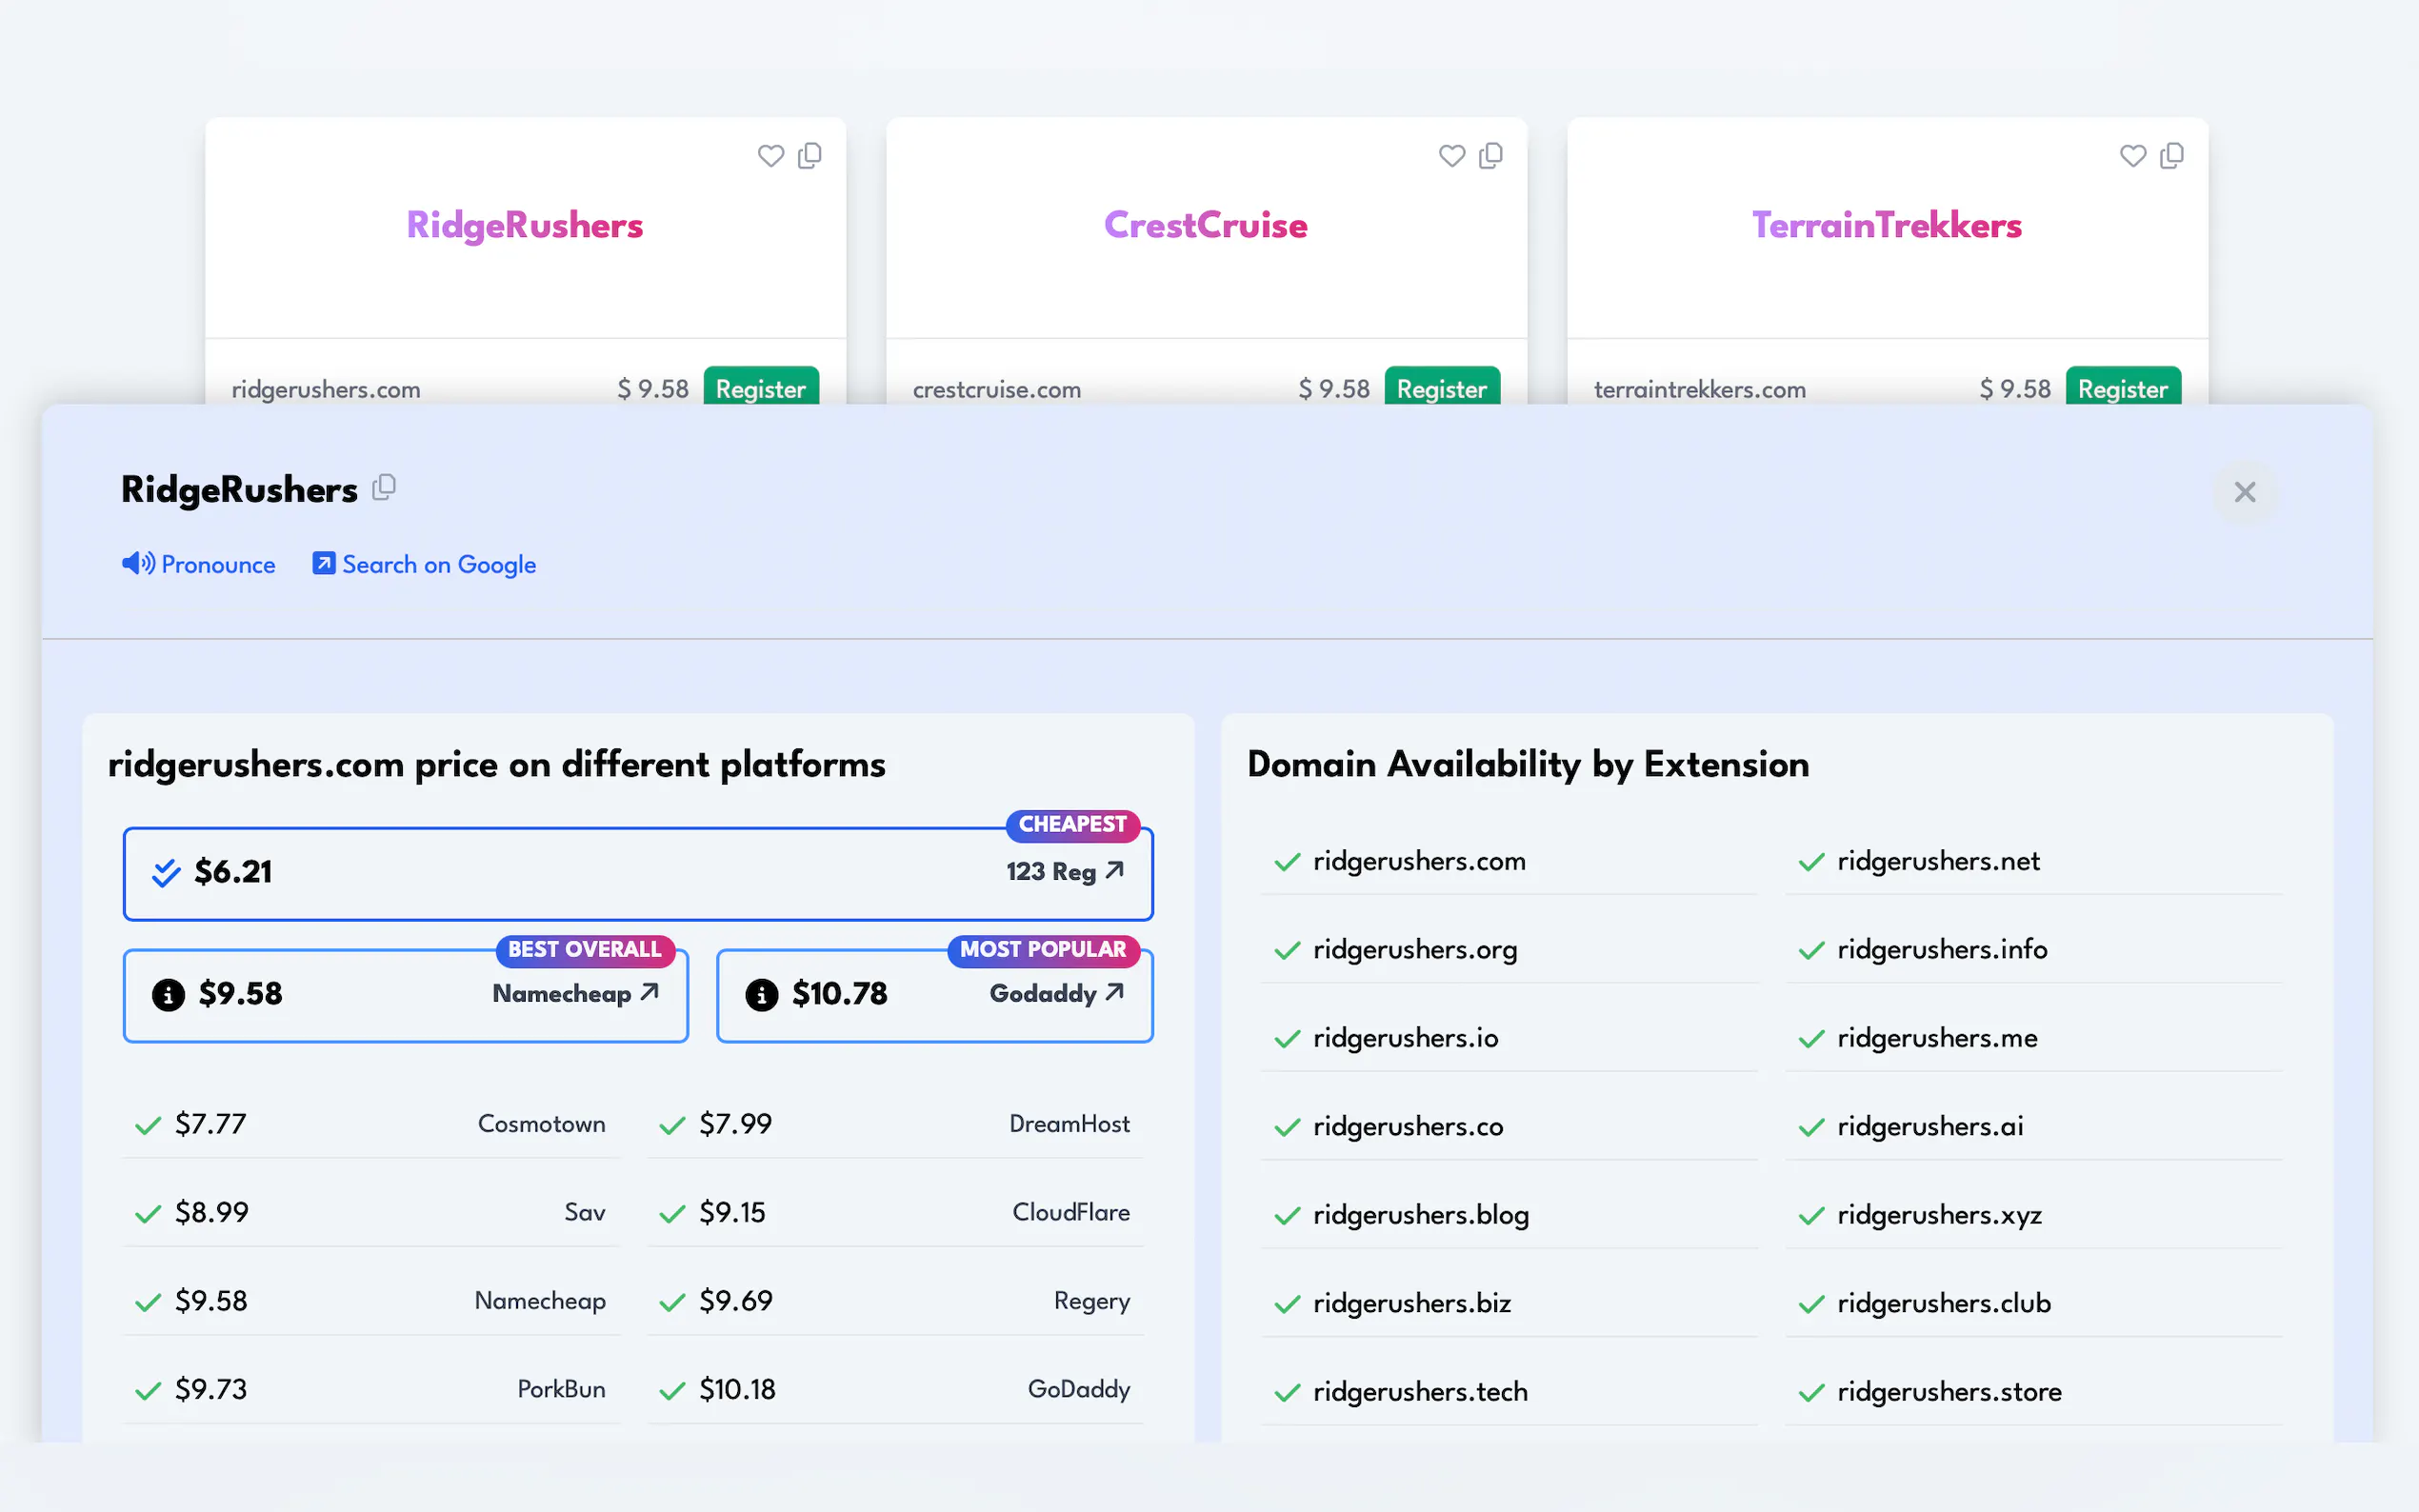Screen dimensions: 2419x1512
Task: Favorite TerrainTrekkers with the heart icon
Action: [x=2132, y=156]
